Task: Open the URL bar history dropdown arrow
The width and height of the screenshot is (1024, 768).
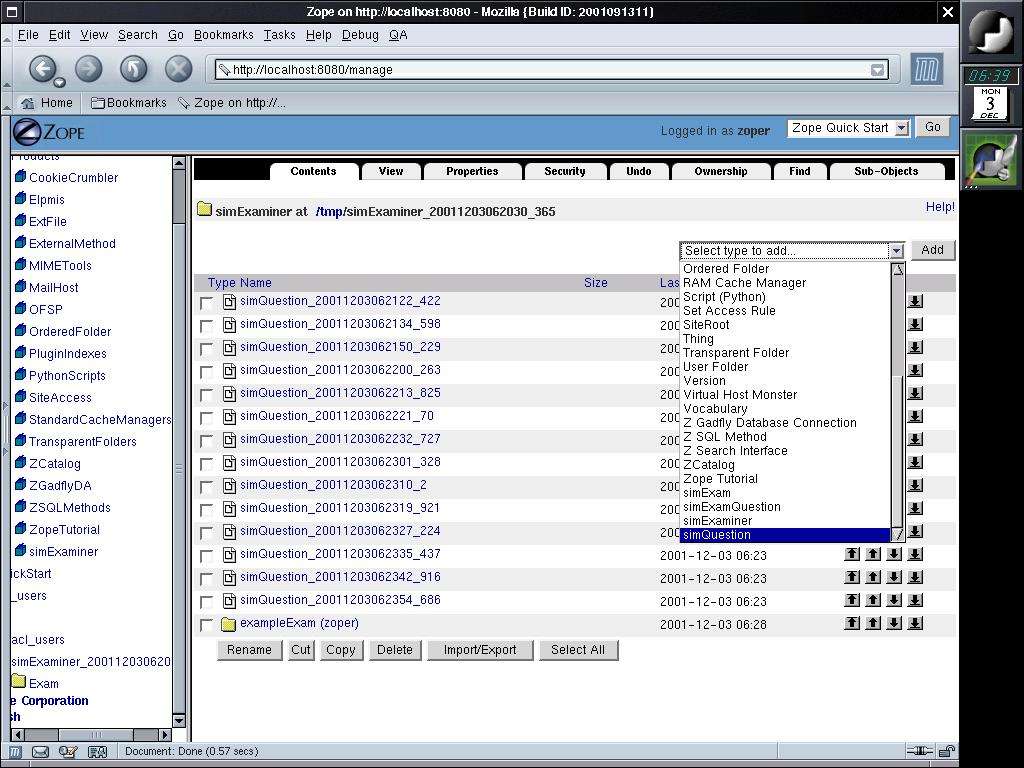Action: point(878,70)
